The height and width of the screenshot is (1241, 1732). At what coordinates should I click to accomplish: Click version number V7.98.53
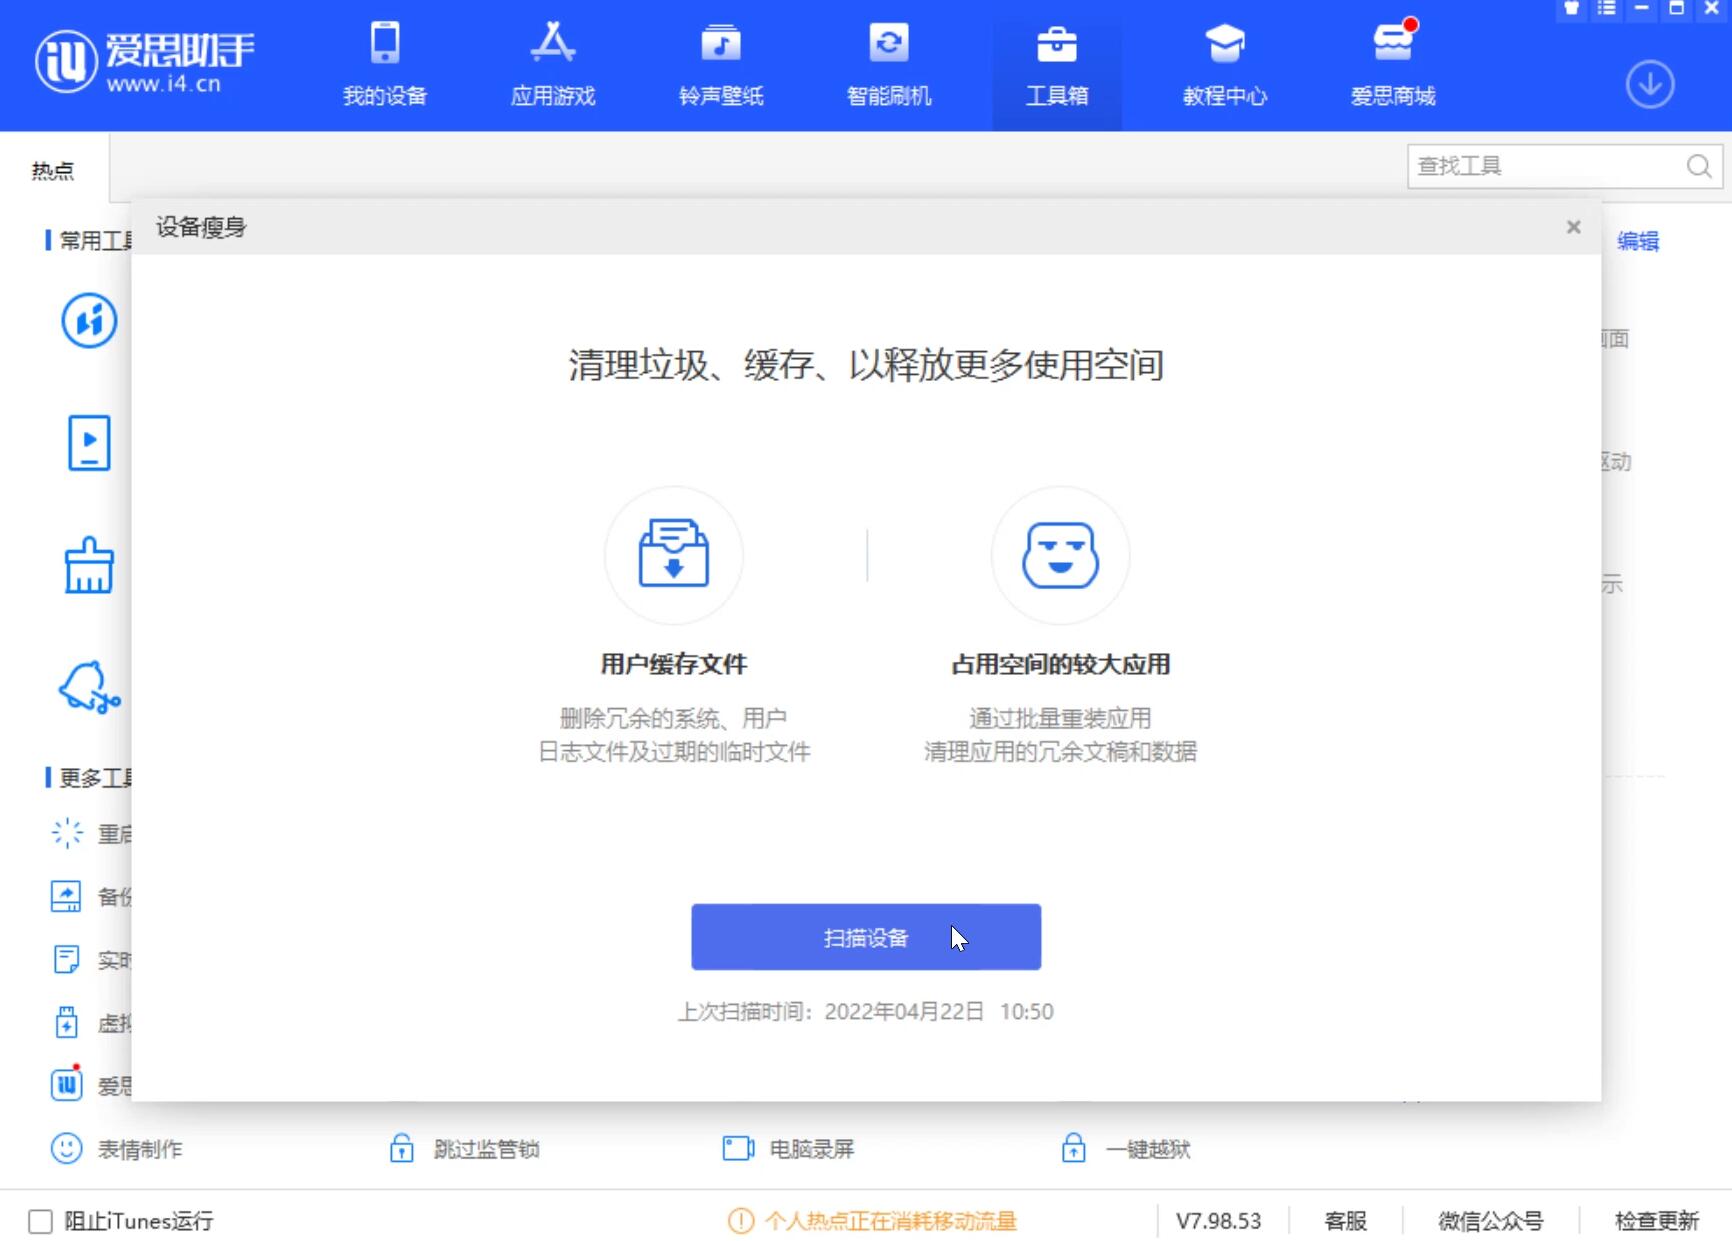click(1218, 1221)
